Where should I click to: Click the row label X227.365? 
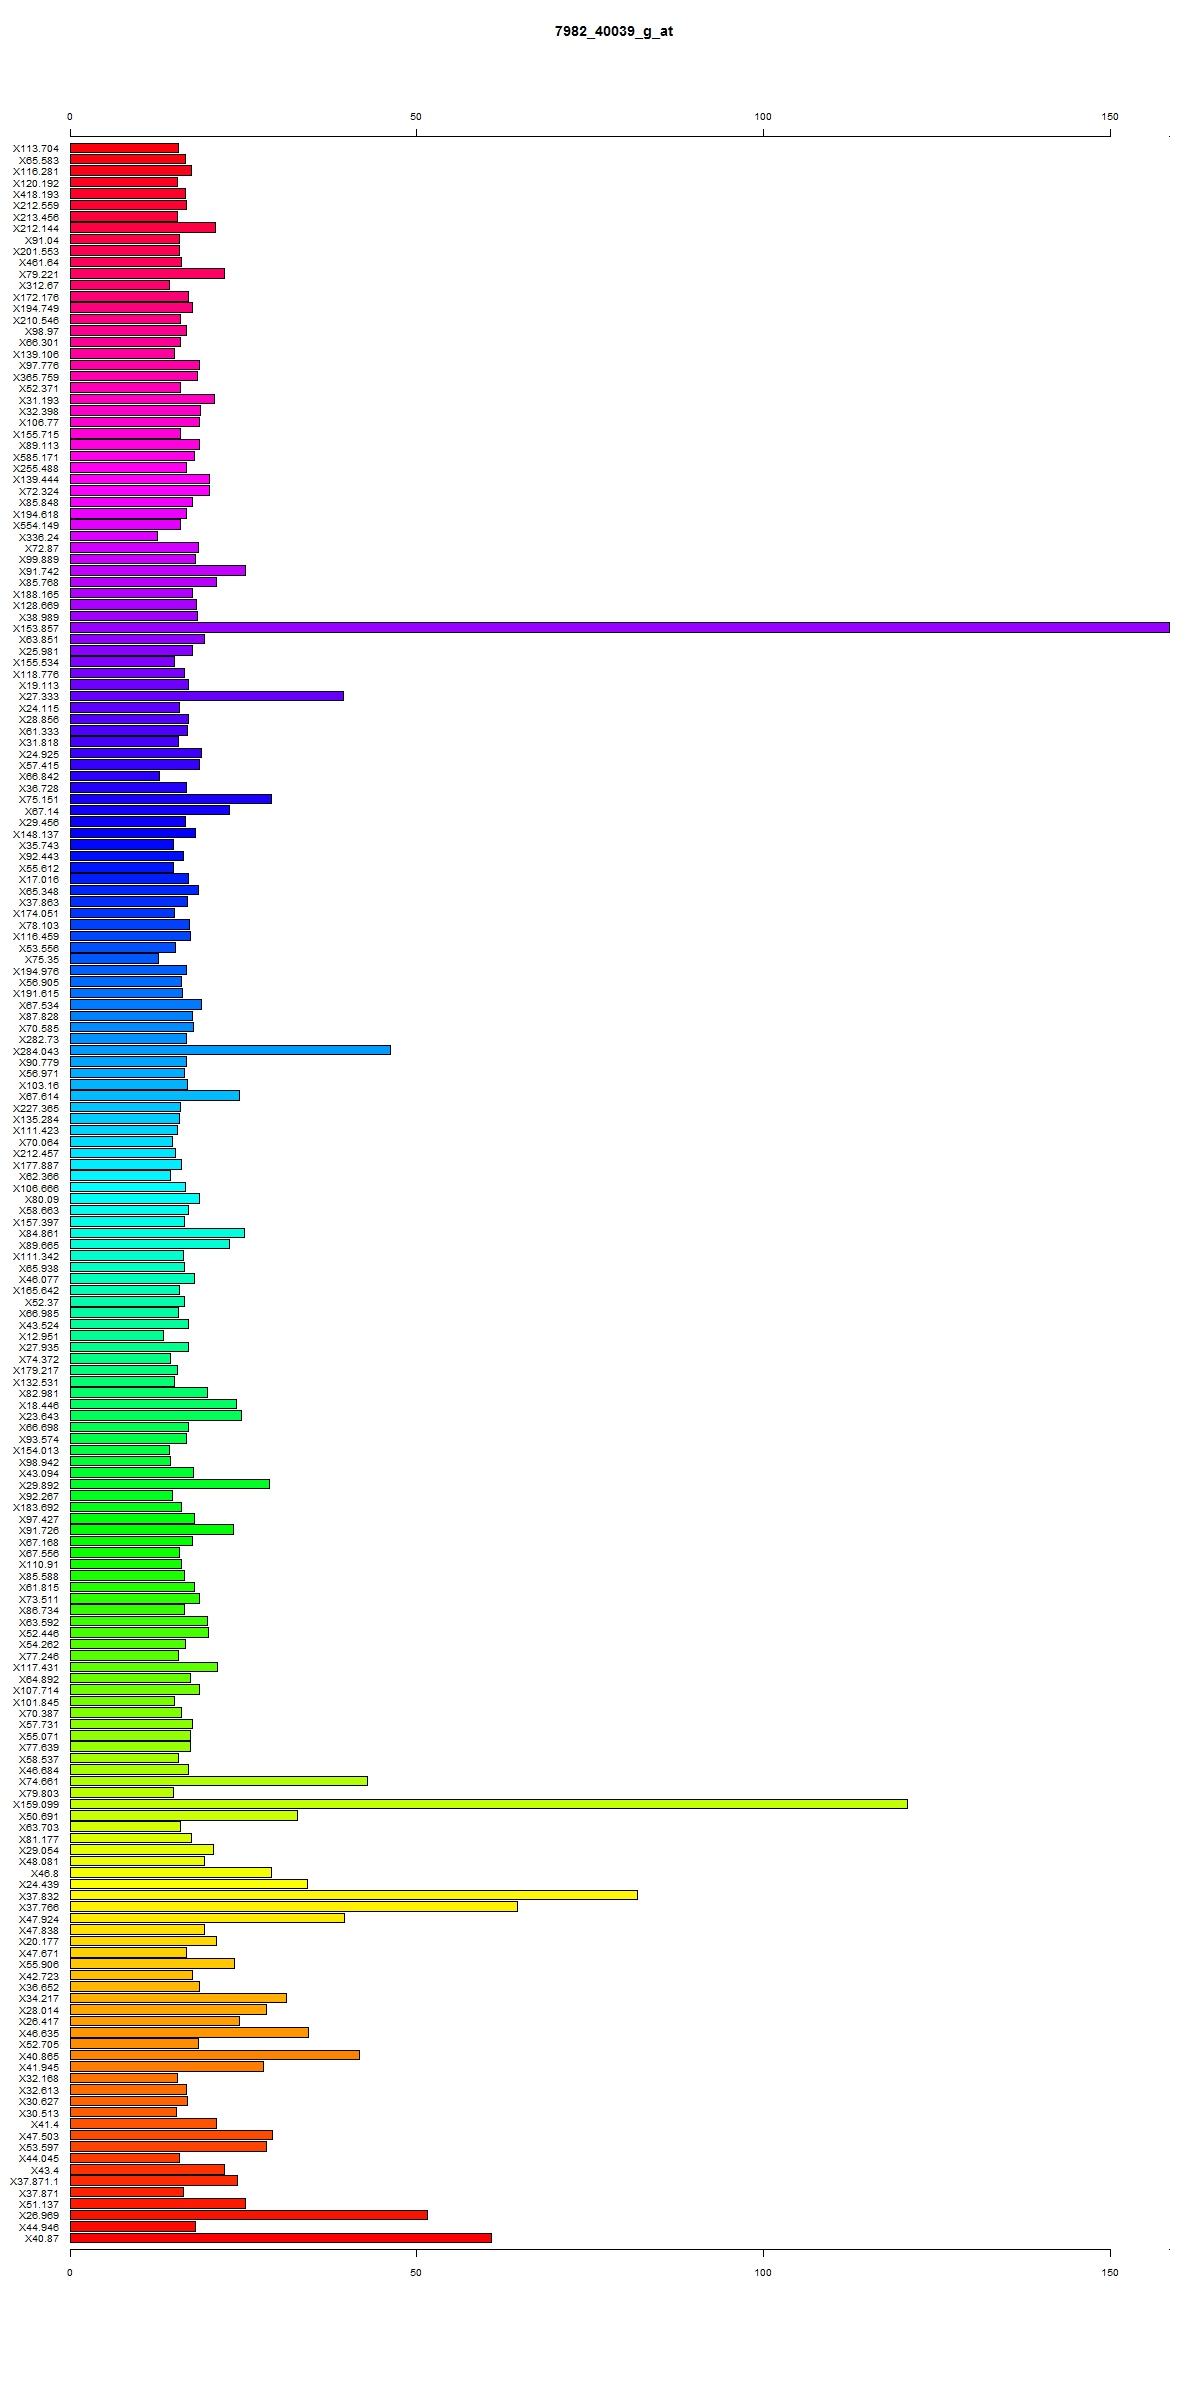pyautogui.click(x=36, y=1108)
